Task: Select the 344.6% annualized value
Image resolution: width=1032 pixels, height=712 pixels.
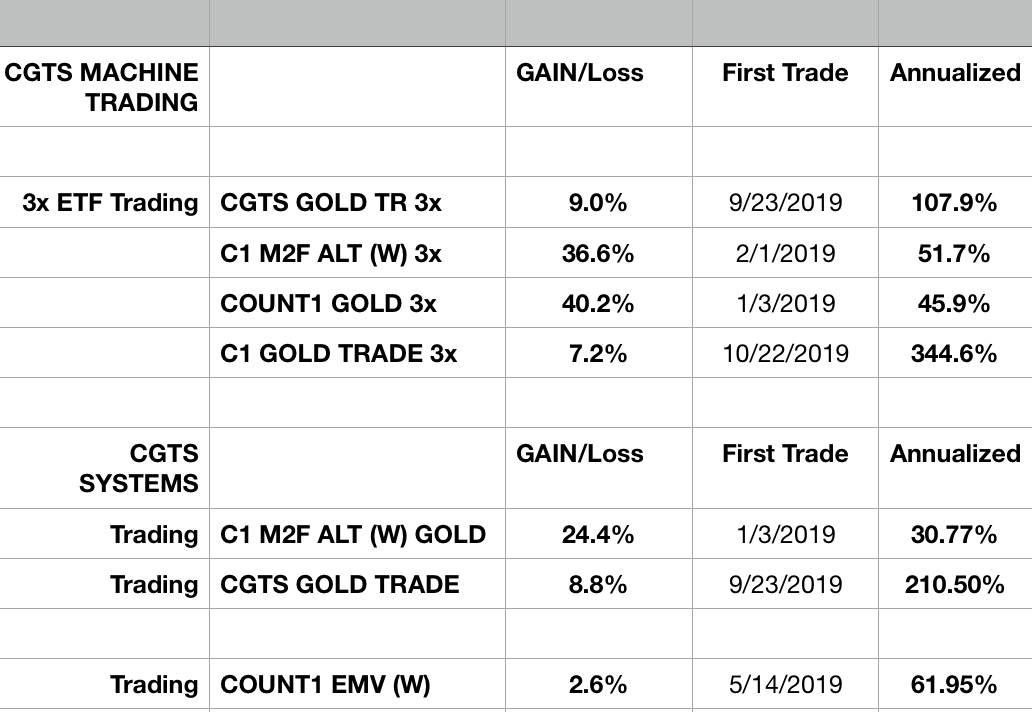Action: pos(955,353)
